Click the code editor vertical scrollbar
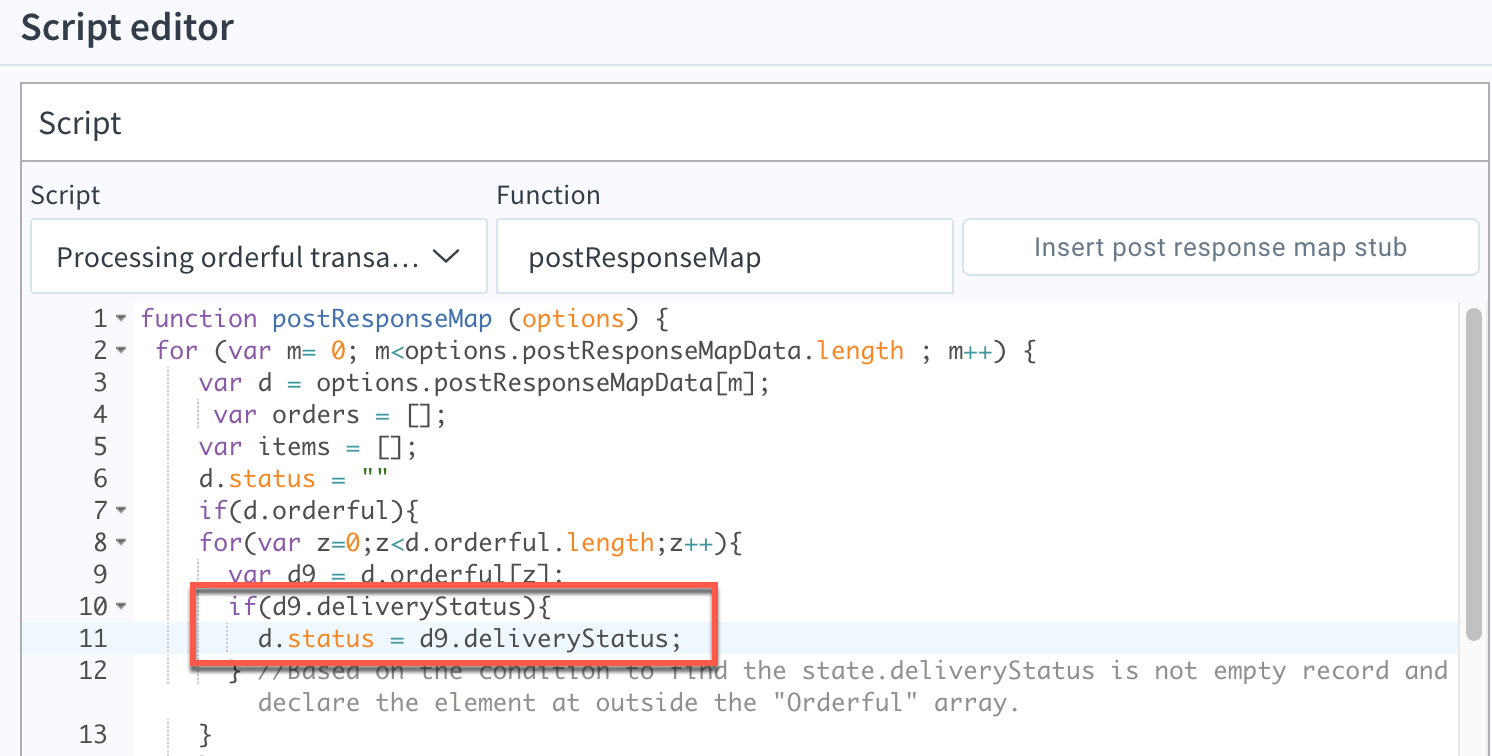This screenshot has height=756, width=1492. click(x=1473, y=474)
